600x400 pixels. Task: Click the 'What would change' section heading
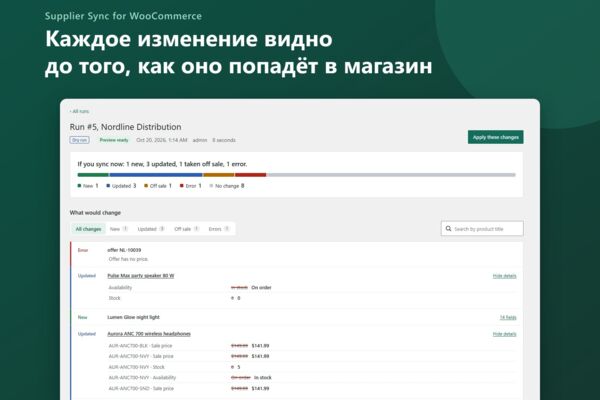(x=95, y=212)
